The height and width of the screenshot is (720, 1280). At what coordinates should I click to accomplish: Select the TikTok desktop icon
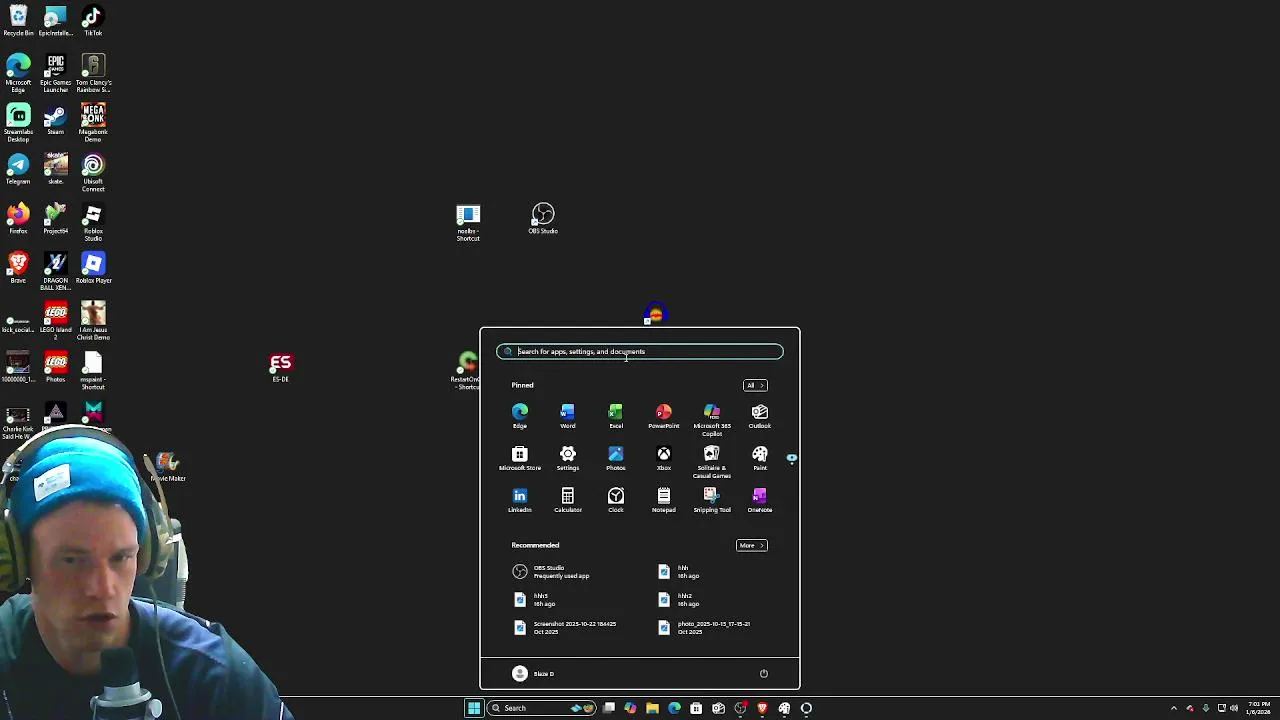click(92, 21)
